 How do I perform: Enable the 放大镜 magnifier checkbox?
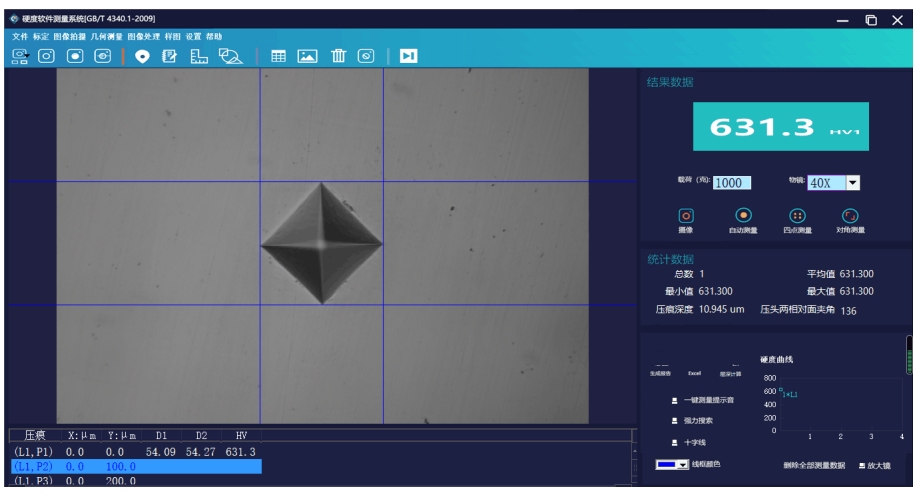[x=862, y=466]
